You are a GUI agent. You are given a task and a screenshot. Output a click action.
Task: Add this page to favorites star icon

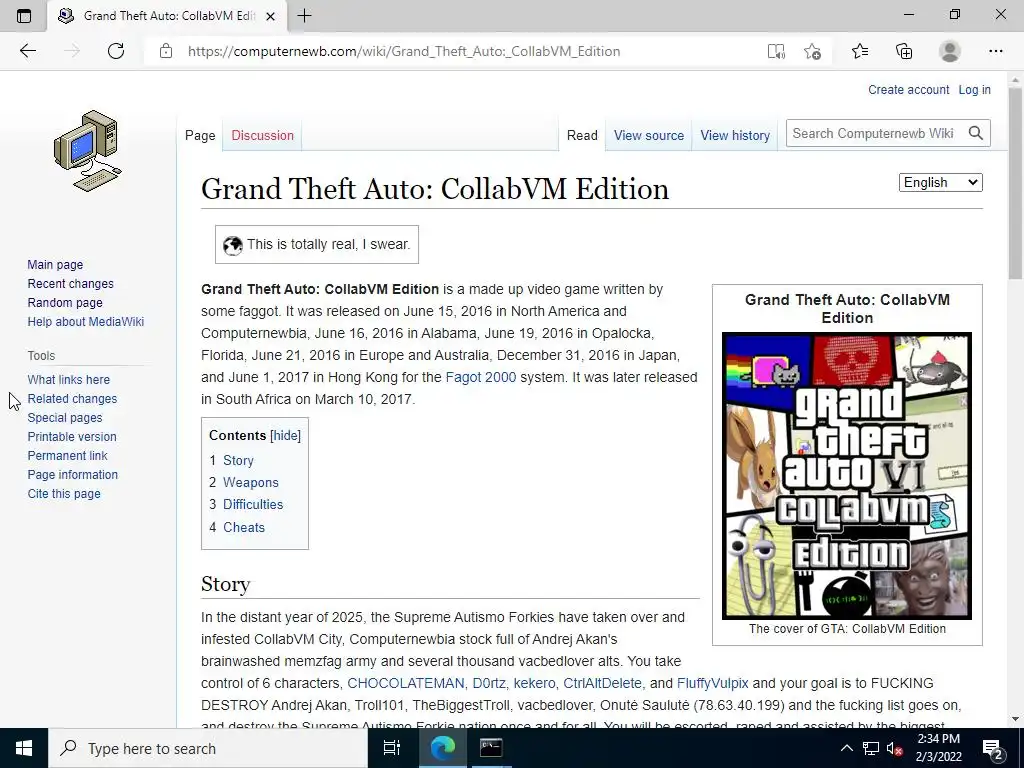(812, 51)
